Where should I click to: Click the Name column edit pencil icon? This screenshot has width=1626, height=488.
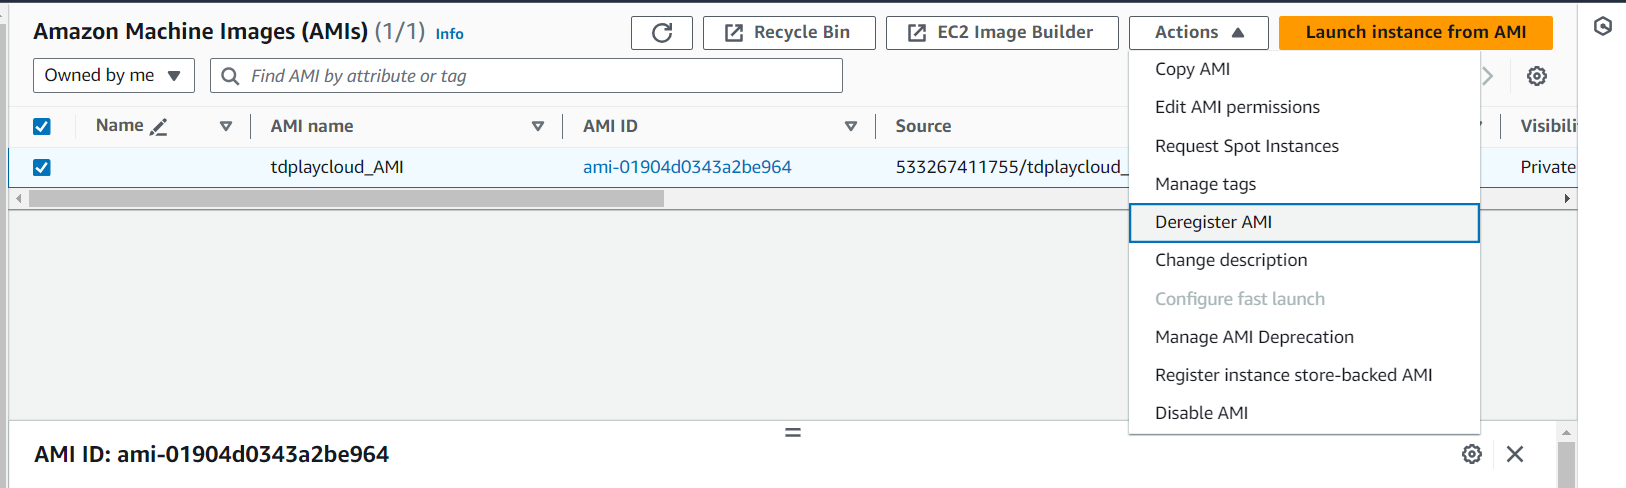coord(159,127)
